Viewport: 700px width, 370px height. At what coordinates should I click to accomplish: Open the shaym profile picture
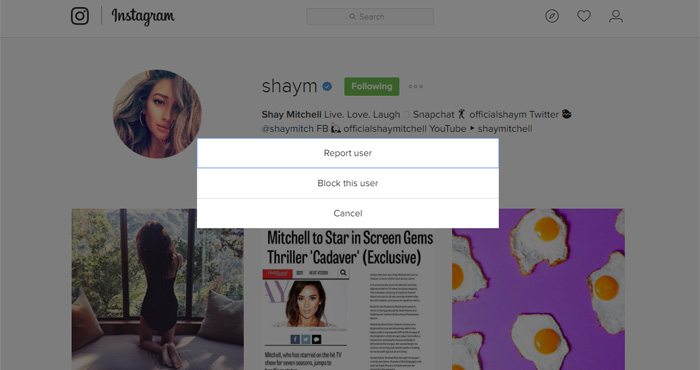(157, 114)
